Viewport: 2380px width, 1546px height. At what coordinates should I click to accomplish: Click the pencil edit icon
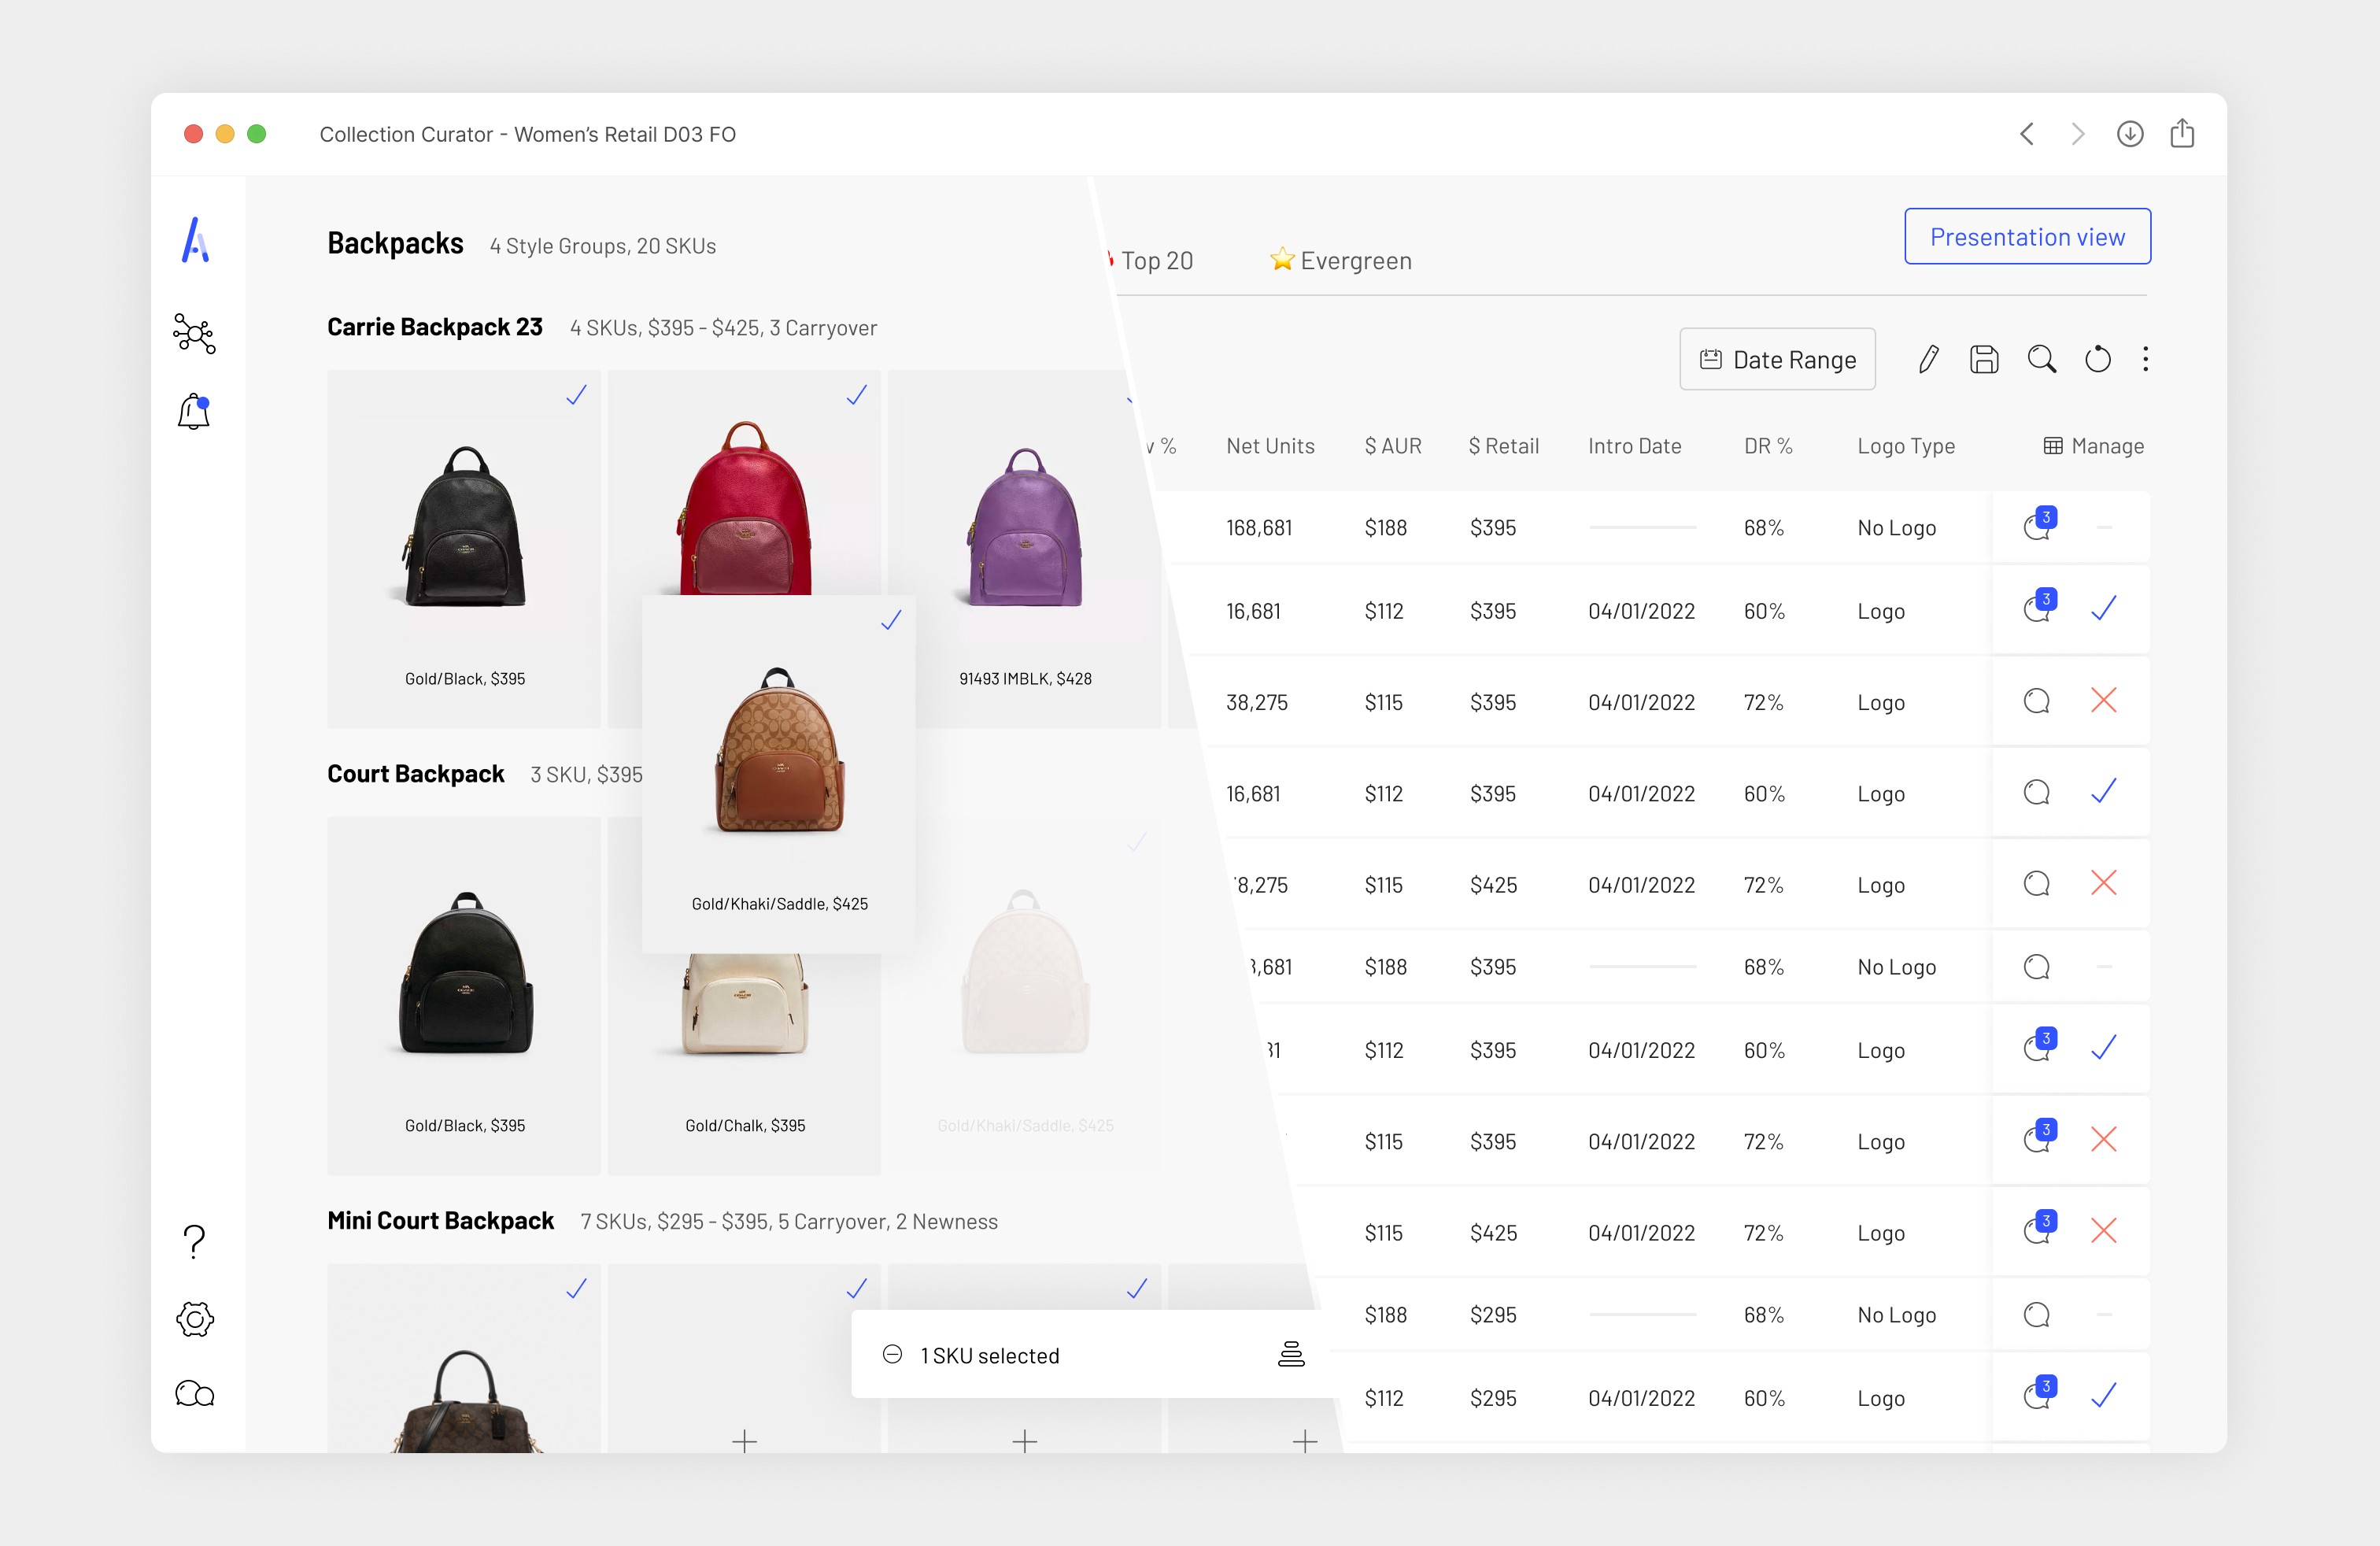pyautogui.click(x=1929, y=359)
